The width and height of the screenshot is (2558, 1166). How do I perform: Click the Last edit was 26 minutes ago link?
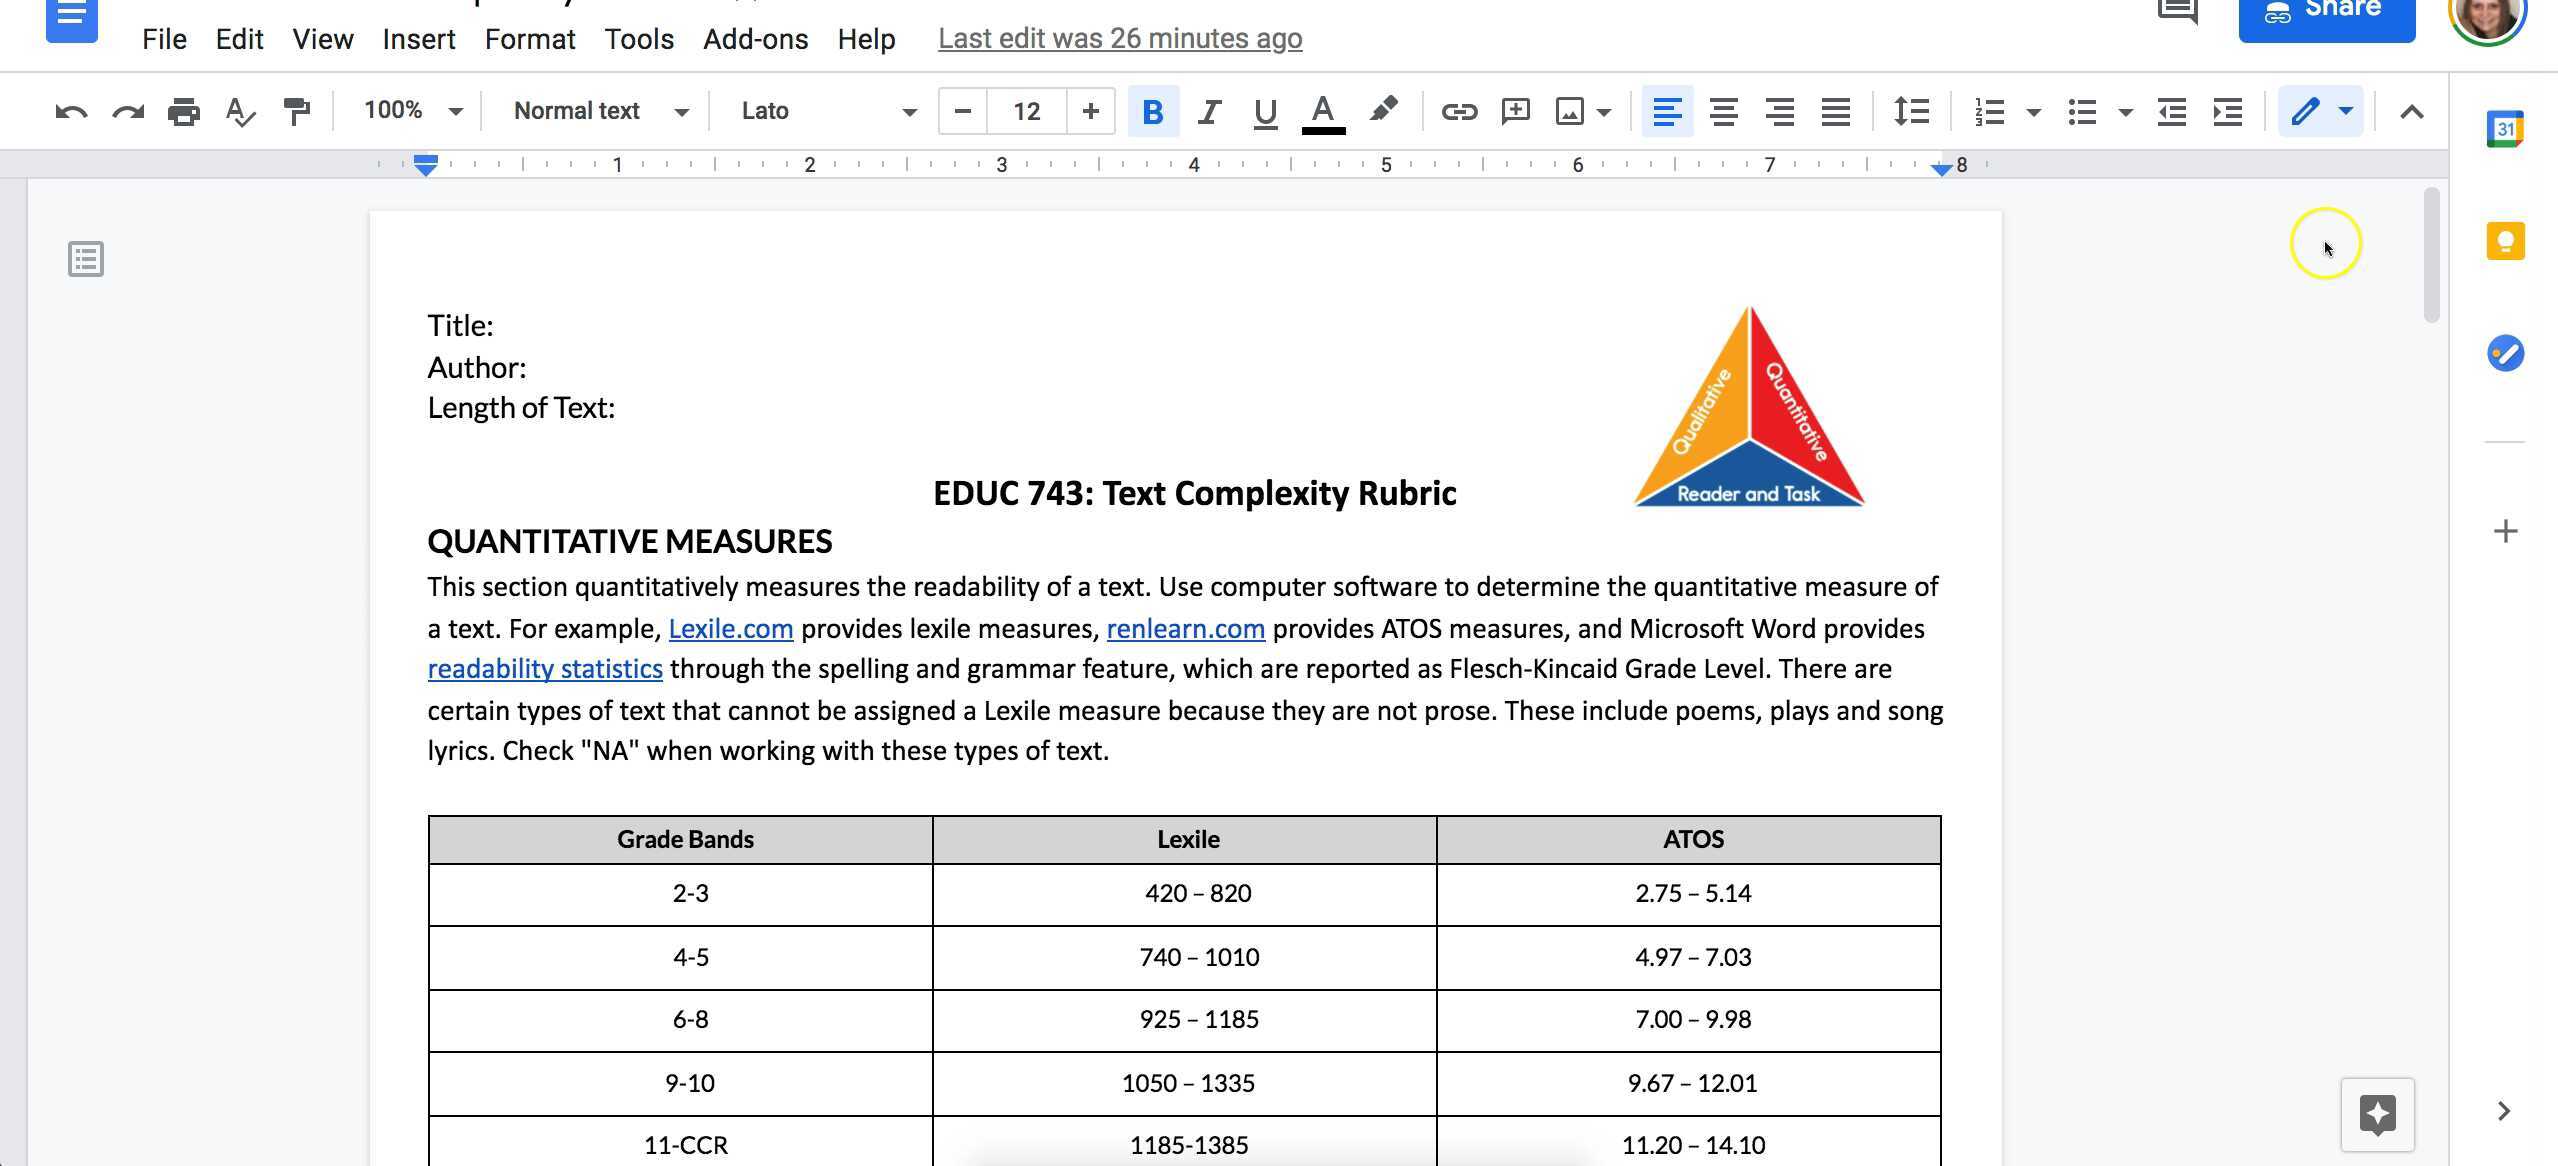click(x=1119, y=38)
